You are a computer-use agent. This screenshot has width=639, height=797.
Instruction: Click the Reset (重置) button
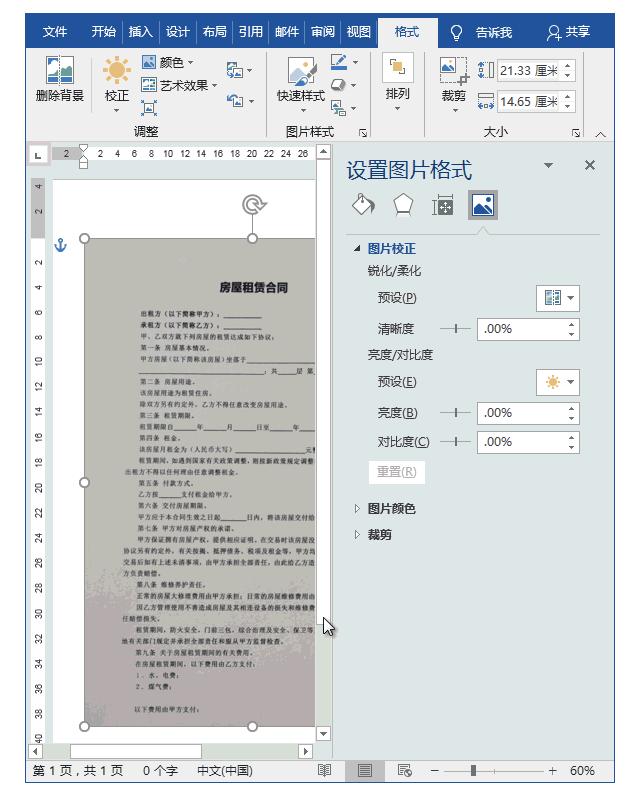click(397, 472)
